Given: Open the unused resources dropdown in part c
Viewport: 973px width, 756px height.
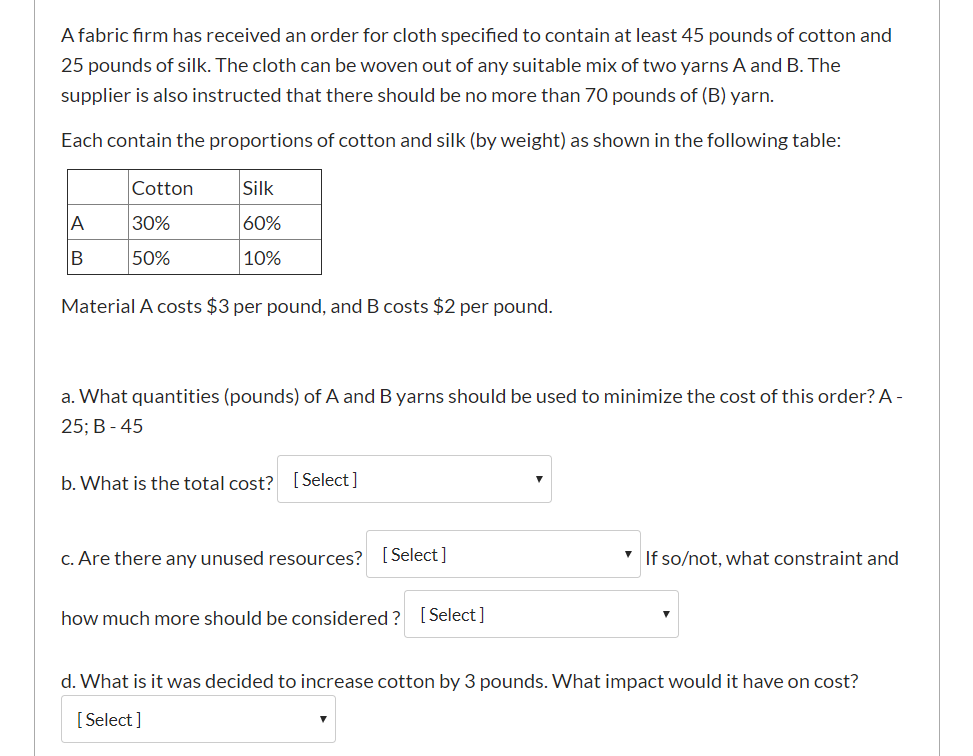Looking at the screenshot, I should [x=502, y=554].
